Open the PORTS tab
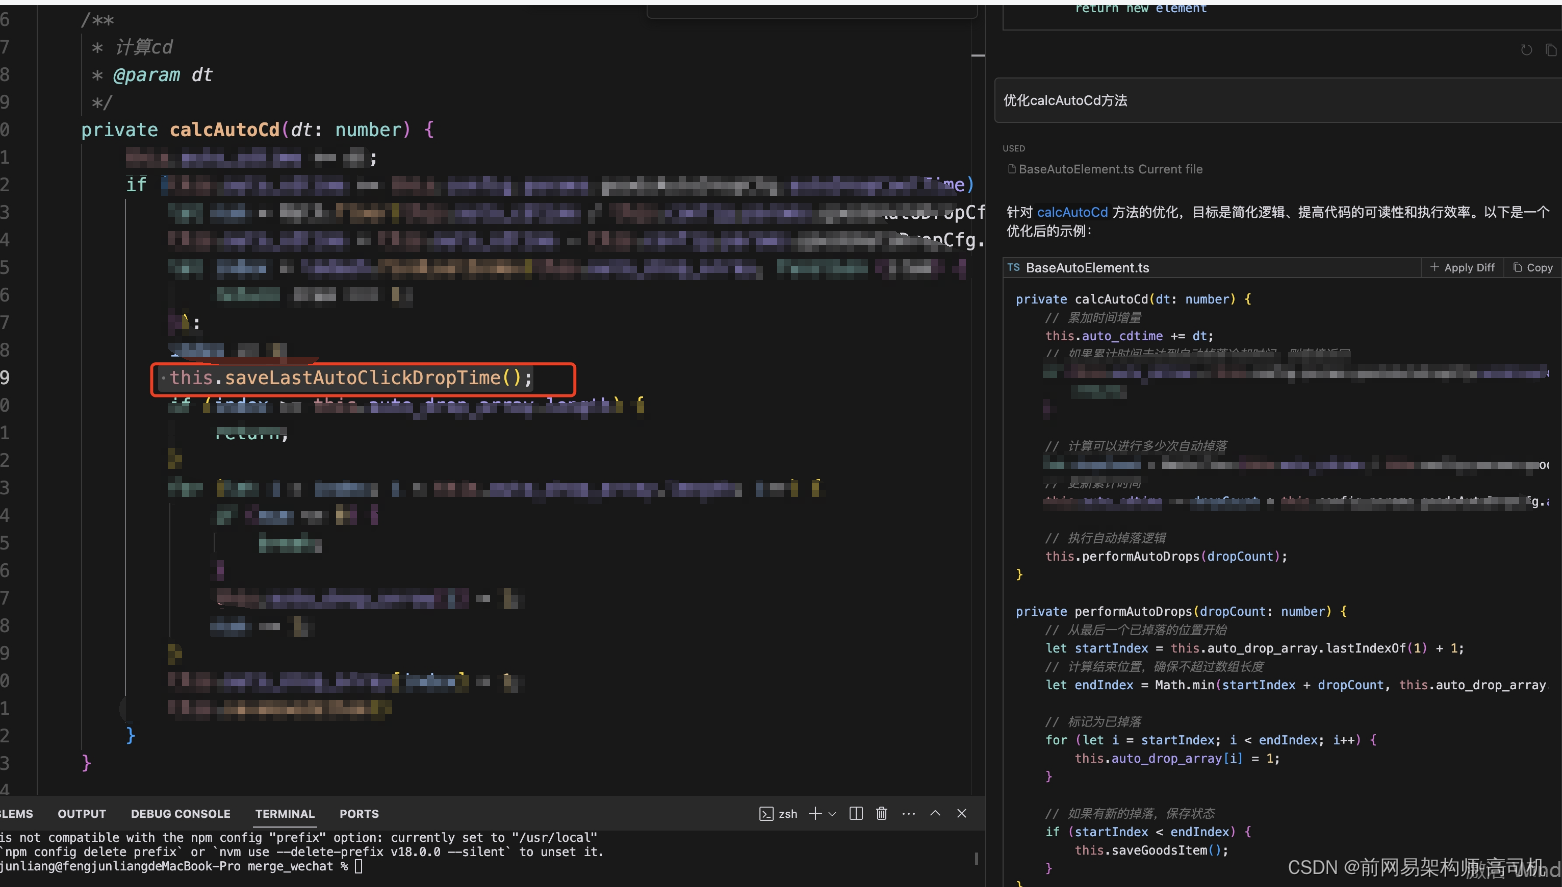The image size is (1562, 887). coord(359,814)
